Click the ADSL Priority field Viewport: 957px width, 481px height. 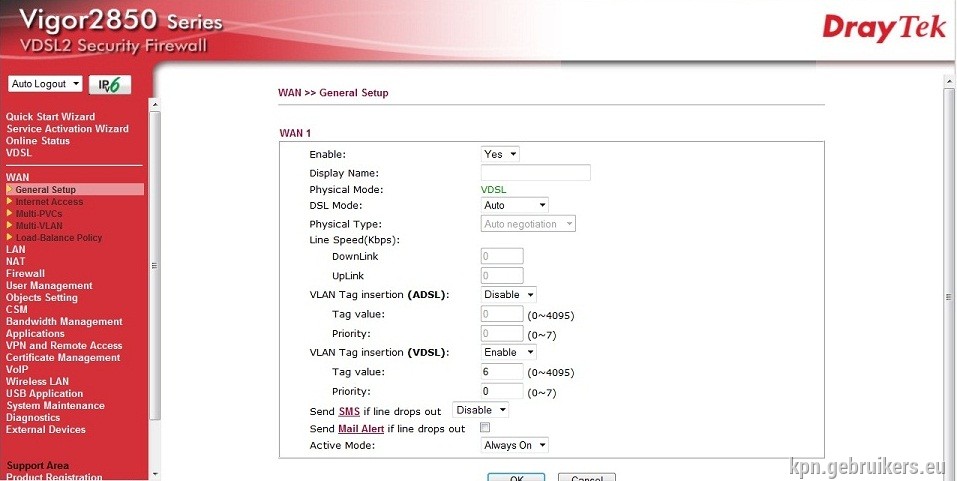502,333
